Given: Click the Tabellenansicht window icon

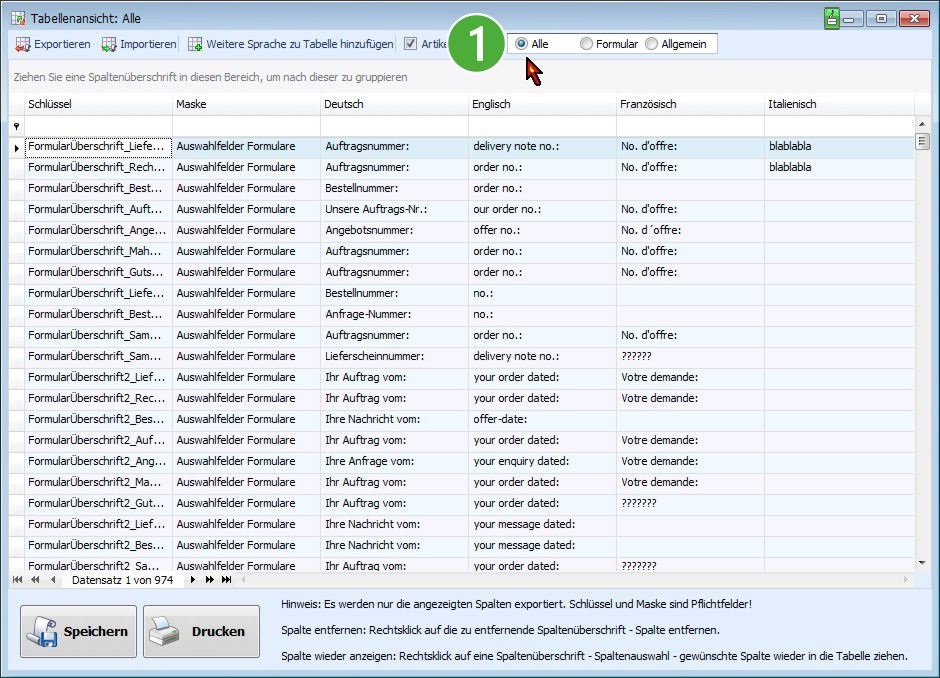Looking at the screenshot, I should tap(18, 19).
